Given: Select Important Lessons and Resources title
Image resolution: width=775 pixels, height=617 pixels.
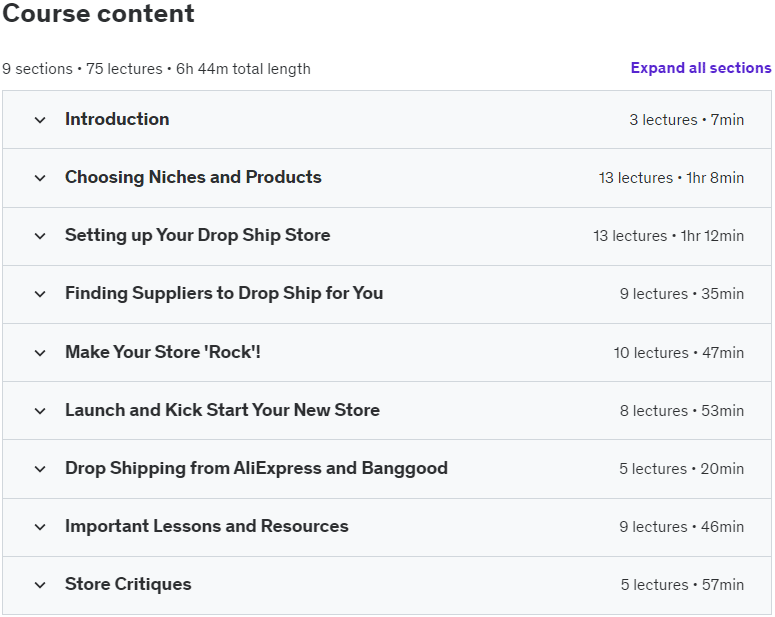Looking at the screenshot, I should pos(207,526).
